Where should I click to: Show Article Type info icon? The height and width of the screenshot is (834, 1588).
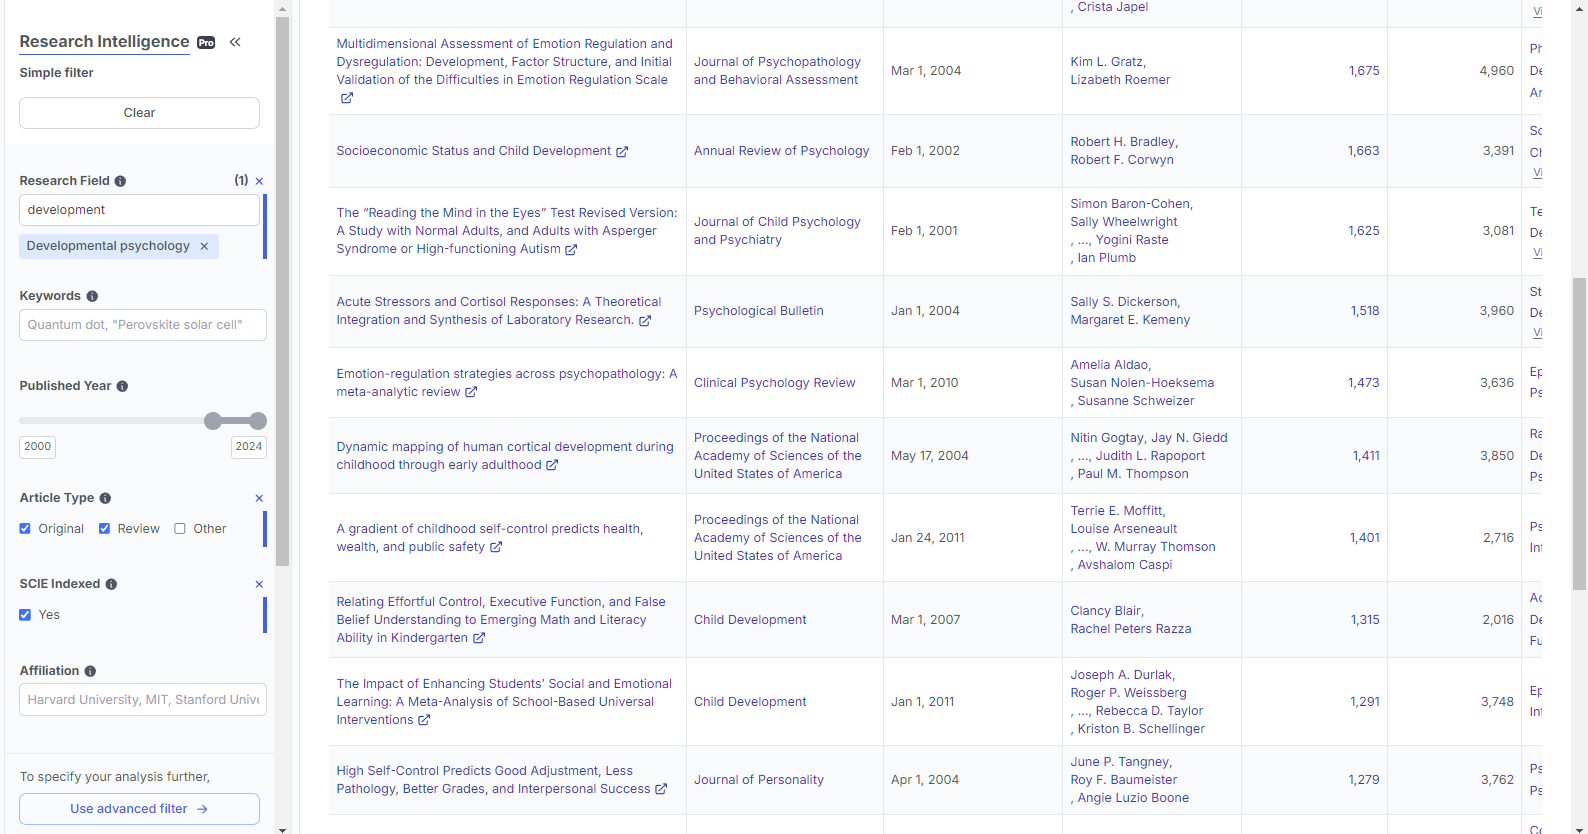(105, 498)
